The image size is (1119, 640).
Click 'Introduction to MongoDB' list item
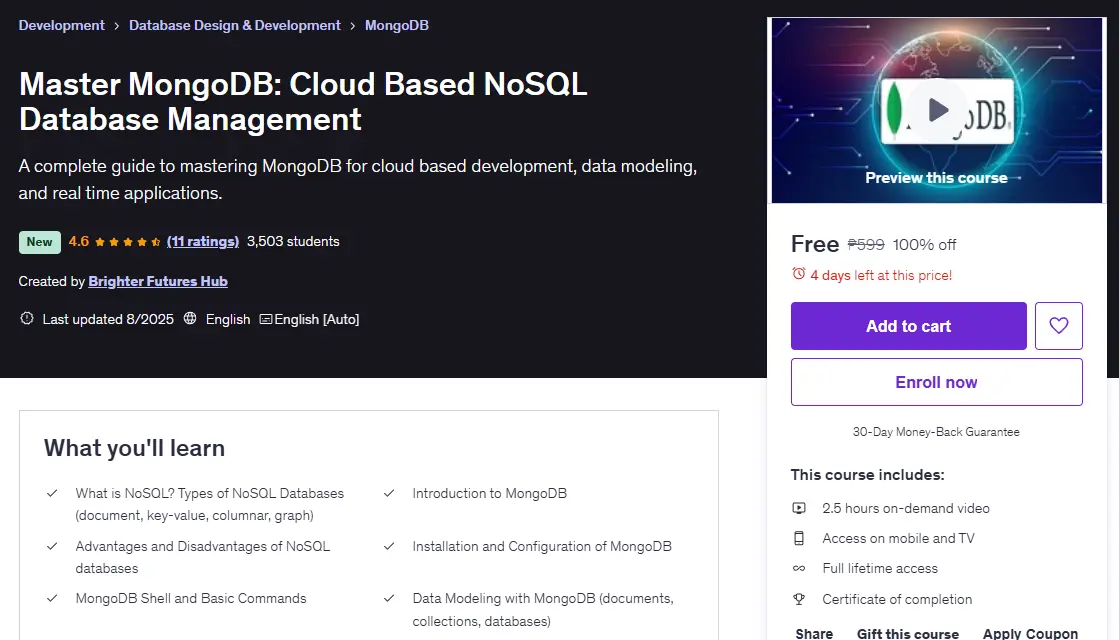click(490, 493)
